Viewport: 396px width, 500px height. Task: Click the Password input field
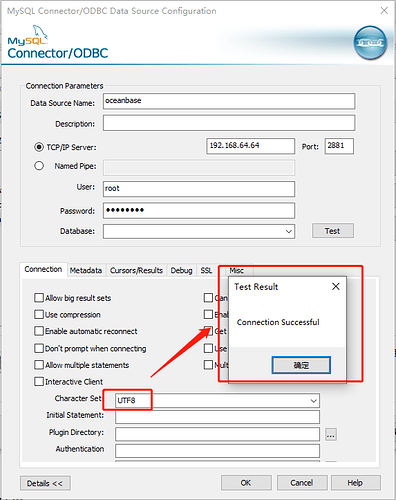[199, 210]
